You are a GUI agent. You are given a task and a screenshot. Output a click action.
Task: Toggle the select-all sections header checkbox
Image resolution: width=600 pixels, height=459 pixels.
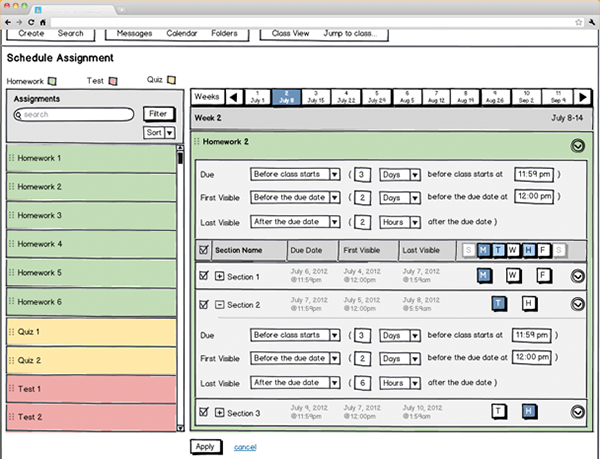point(204,250)
